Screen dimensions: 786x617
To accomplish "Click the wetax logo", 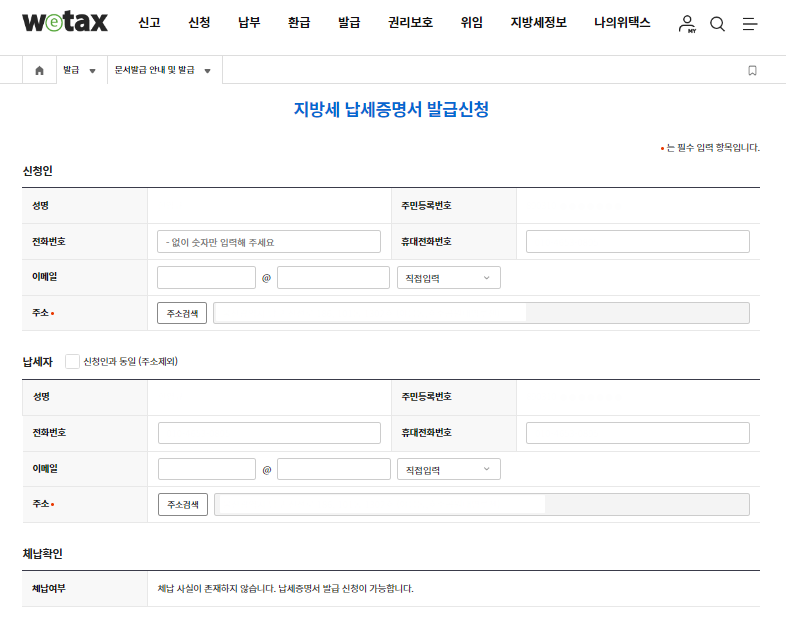I will click(65, 22).
